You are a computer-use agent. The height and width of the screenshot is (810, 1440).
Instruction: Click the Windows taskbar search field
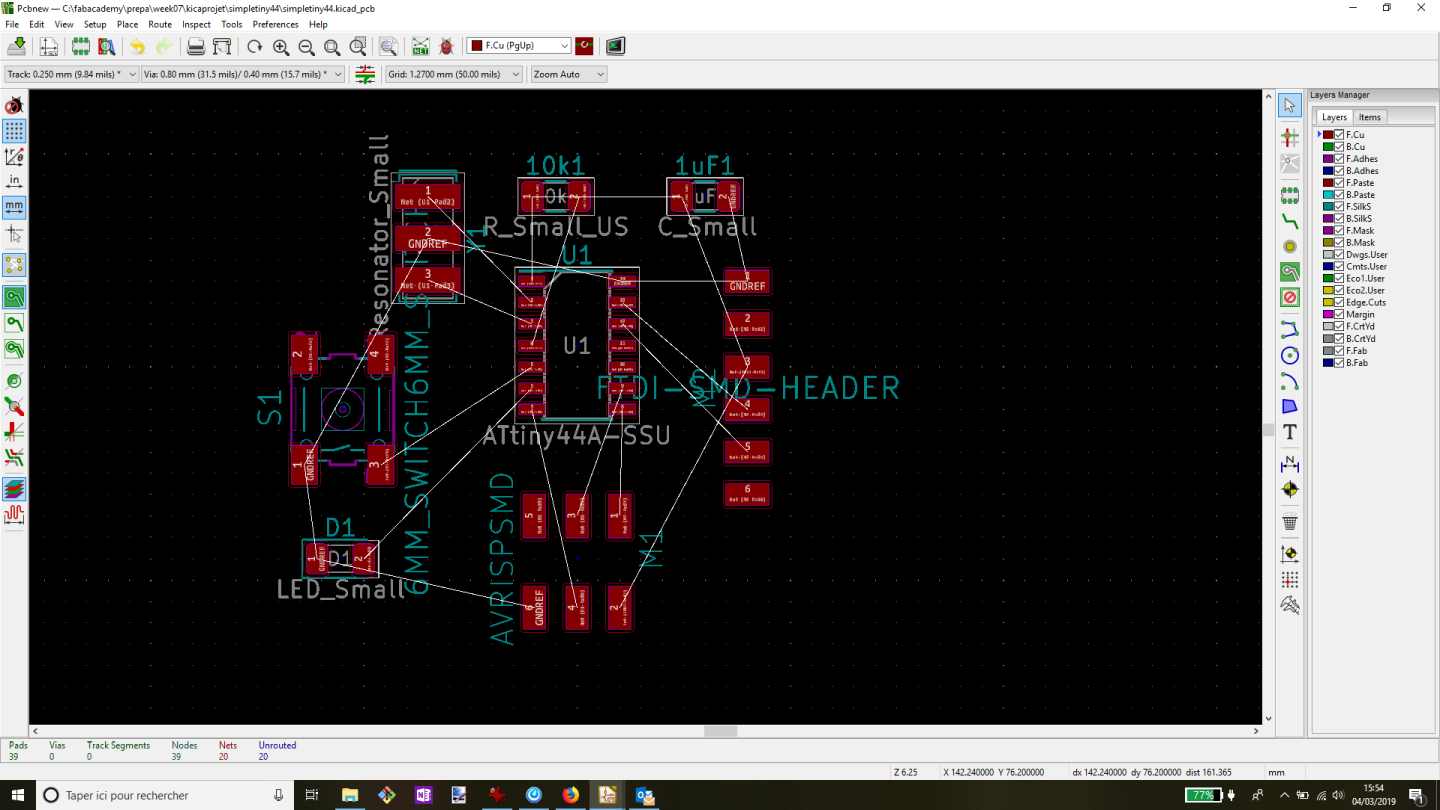click(164, 795)
